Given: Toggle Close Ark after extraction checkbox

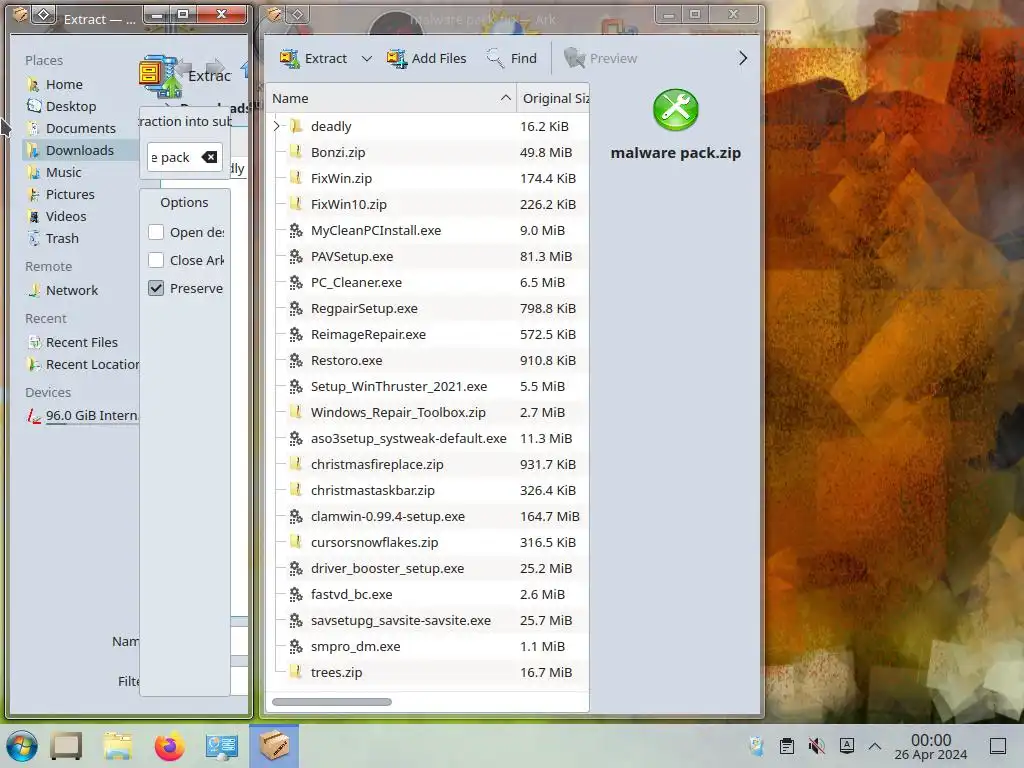Looking at the screenshot, I should tap(156, 260).
